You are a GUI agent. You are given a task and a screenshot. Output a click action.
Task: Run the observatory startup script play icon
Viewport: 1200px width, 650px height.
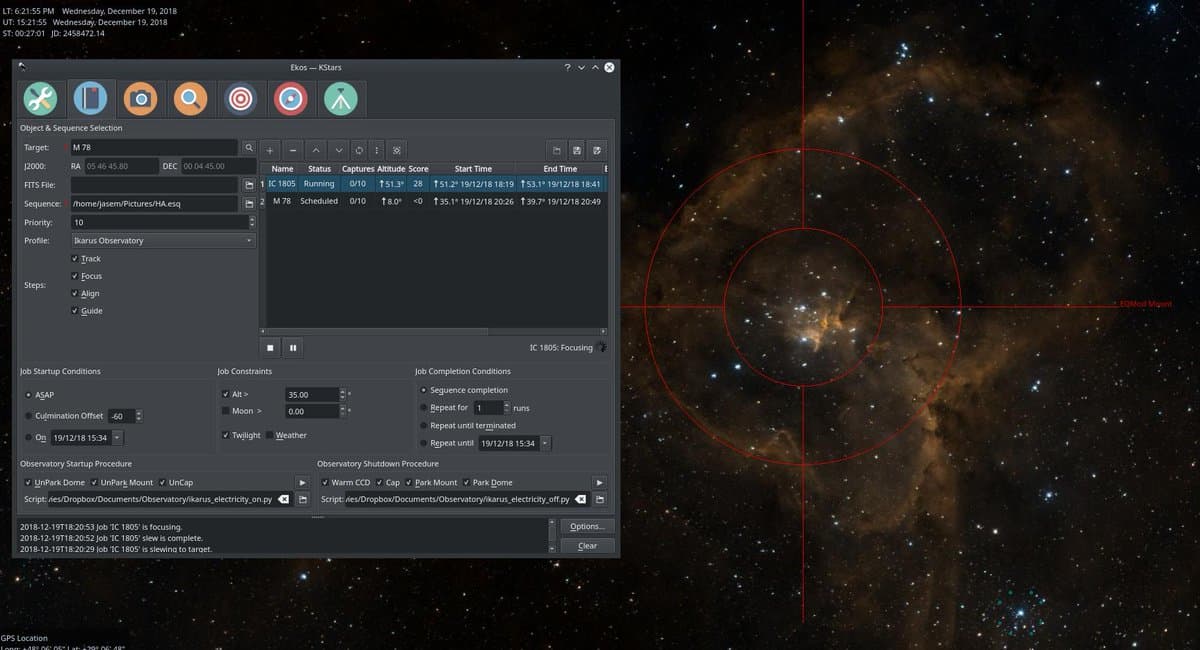tap(302, 482)
